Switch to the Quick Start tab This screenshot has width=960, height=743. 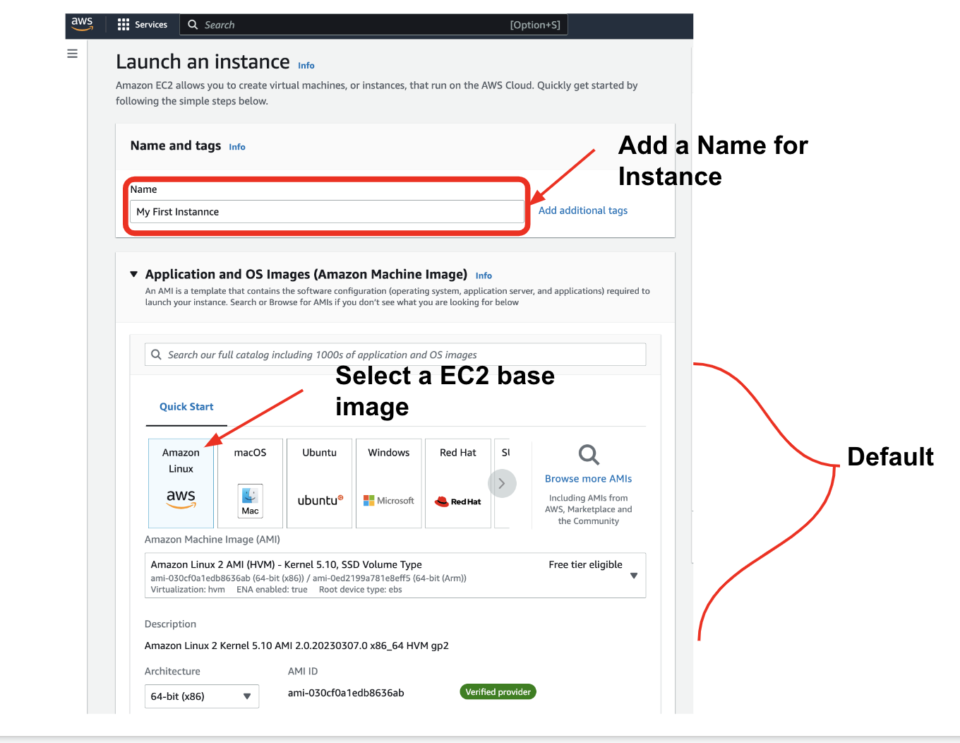185,407
